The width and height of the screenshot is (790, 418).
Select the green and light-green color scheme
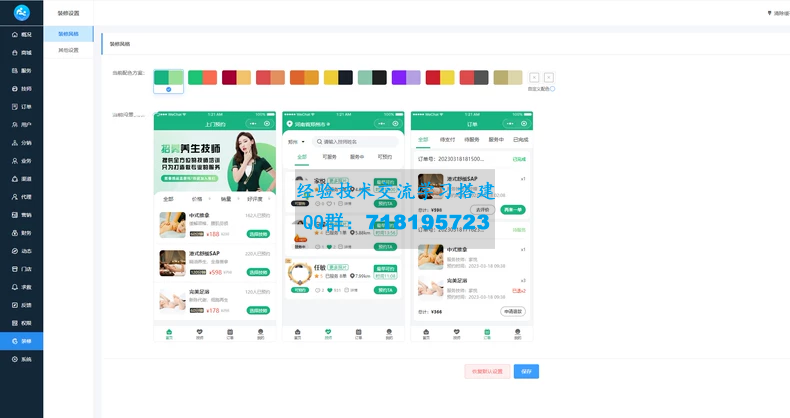(x=168, y=77)
